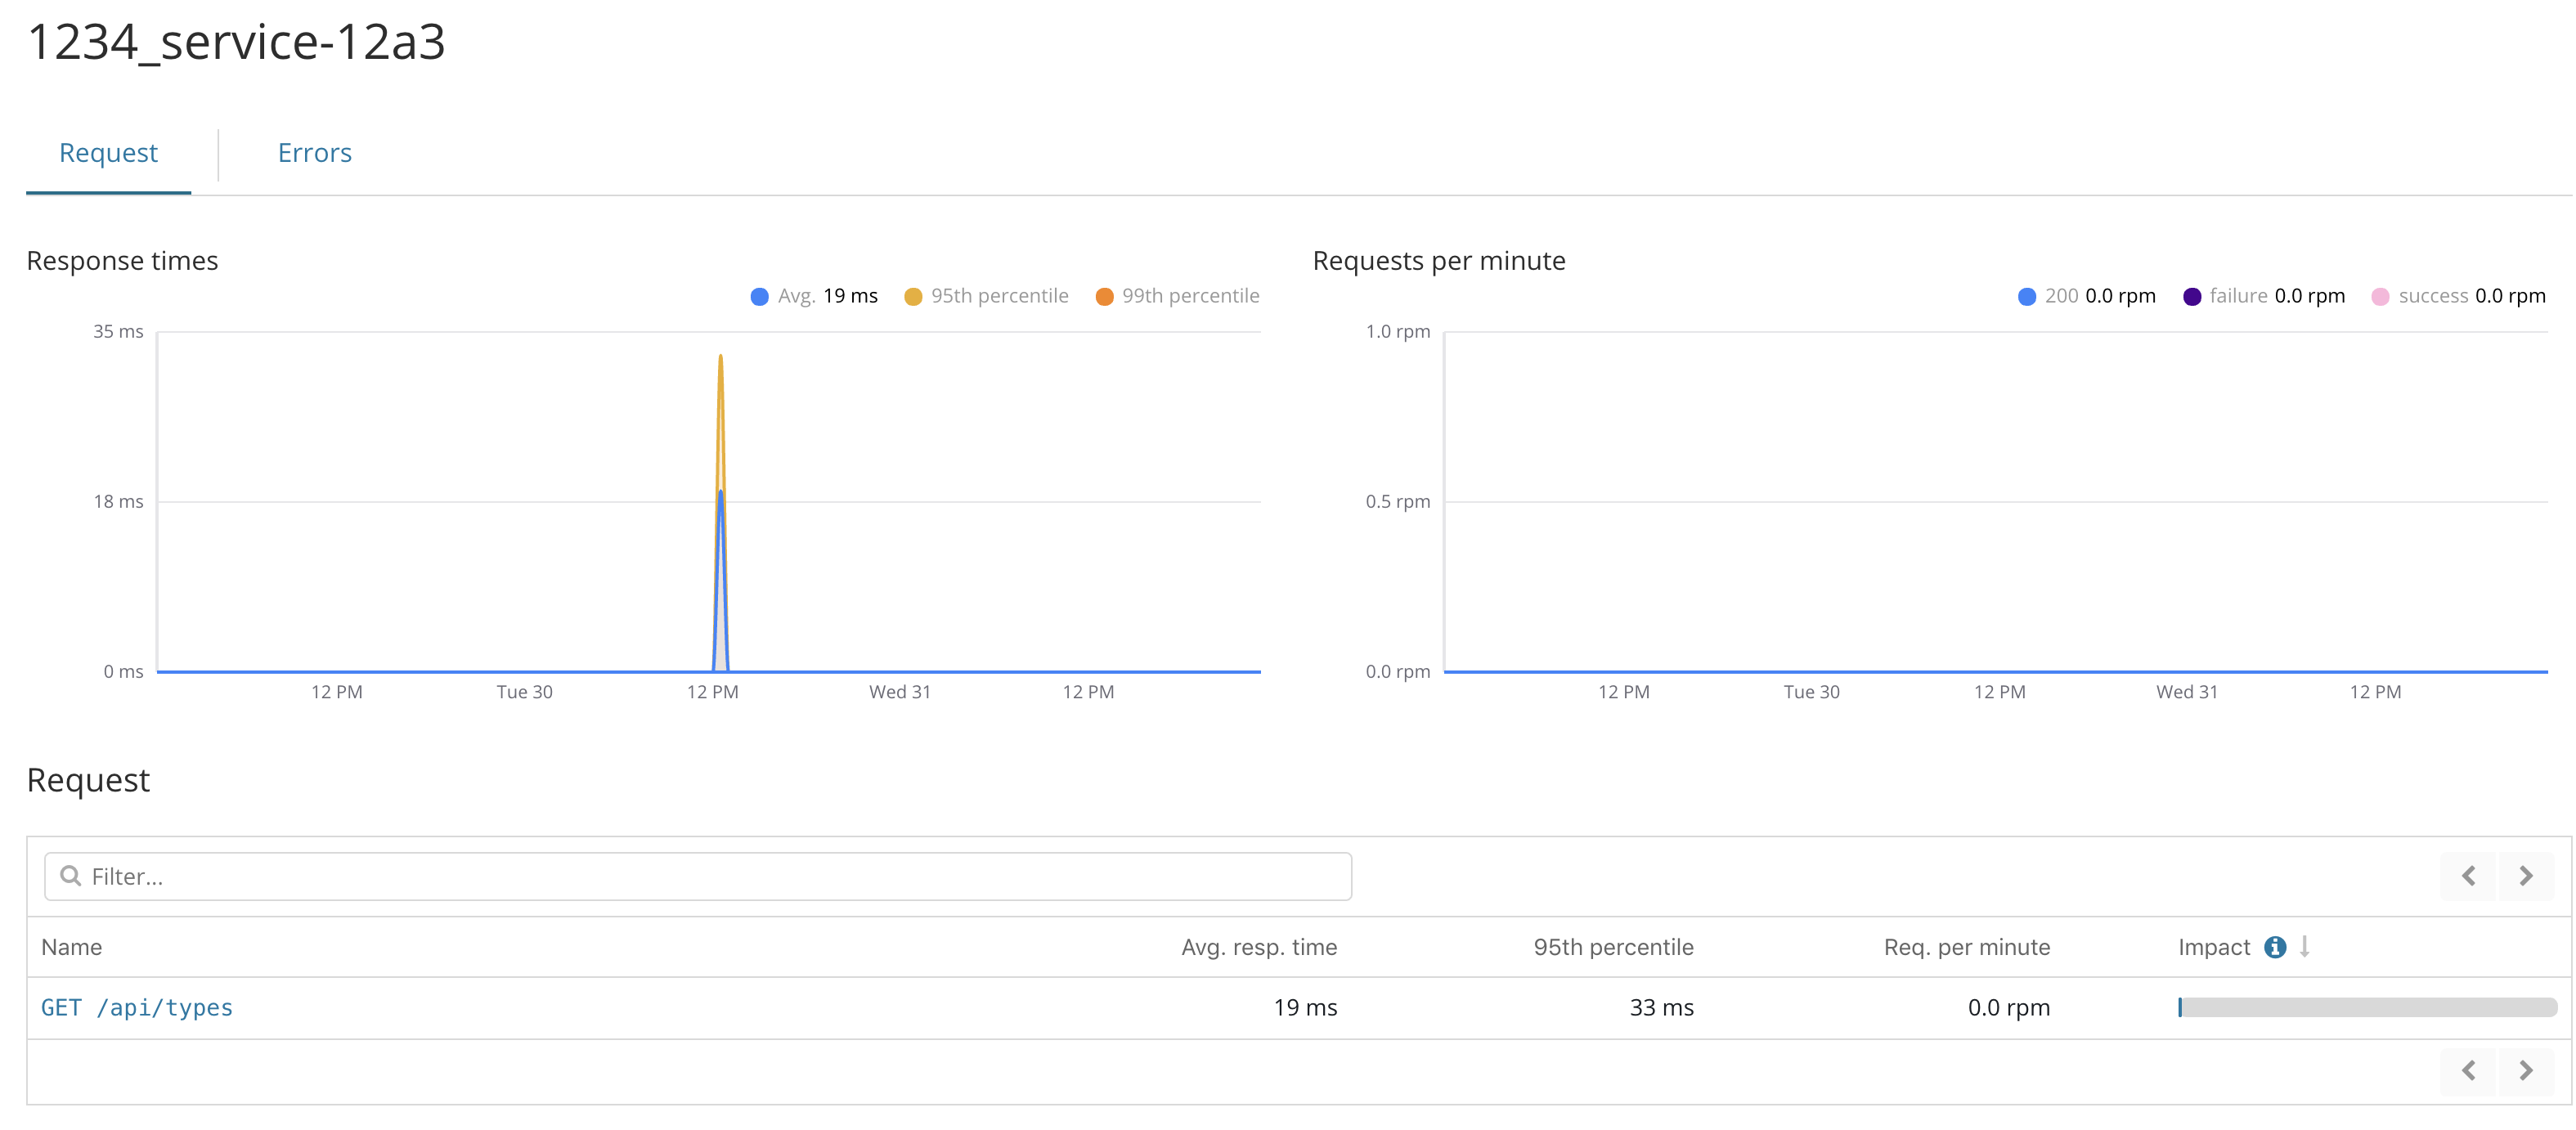The height and width of the screenshot is (1130, 2576).
Task: Toggle the 99th percentile legend series
Action: tap(1177, 296)
